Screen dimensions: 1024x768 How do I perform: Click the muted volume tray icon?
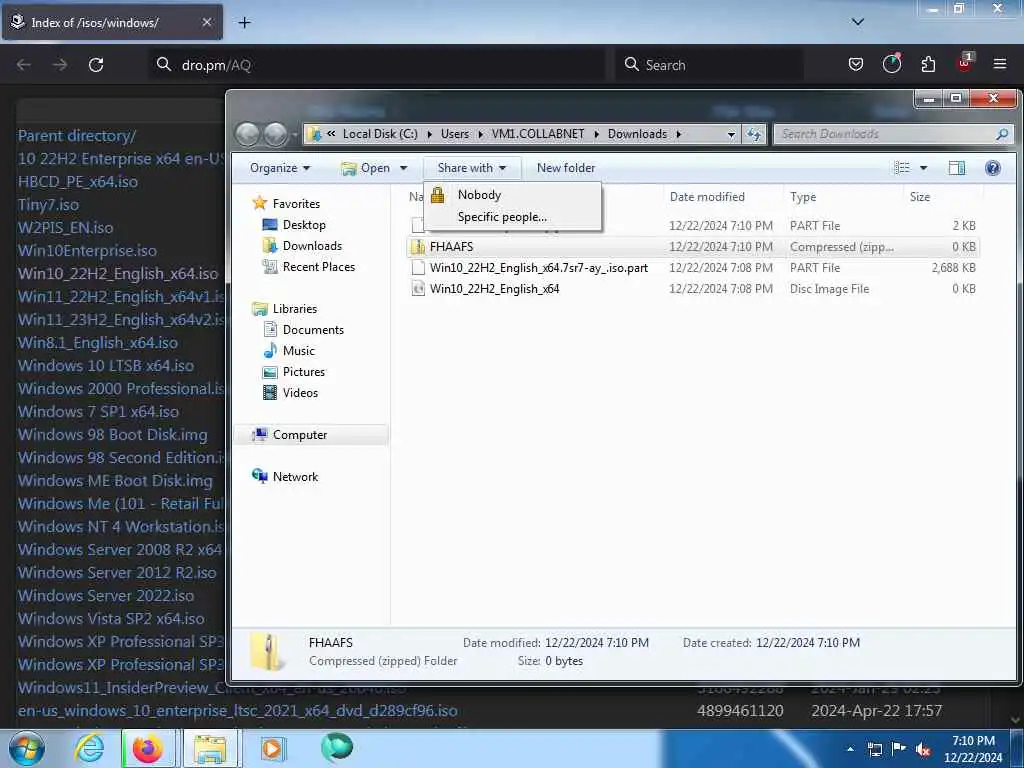click(x=922, y=749)
